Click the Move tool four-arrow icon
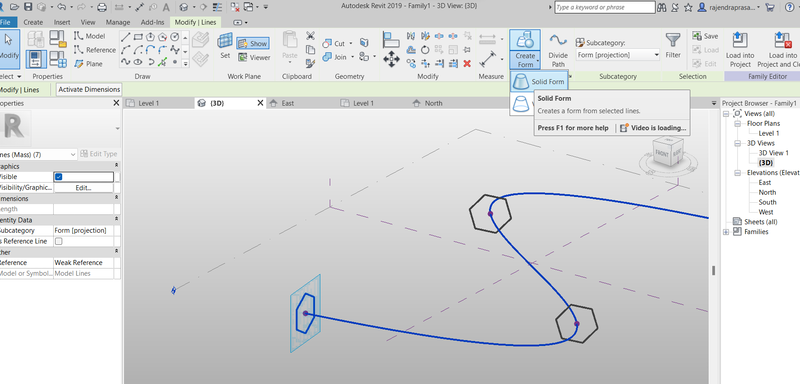This screenshot has width=800, height=384. pos(391,59)
